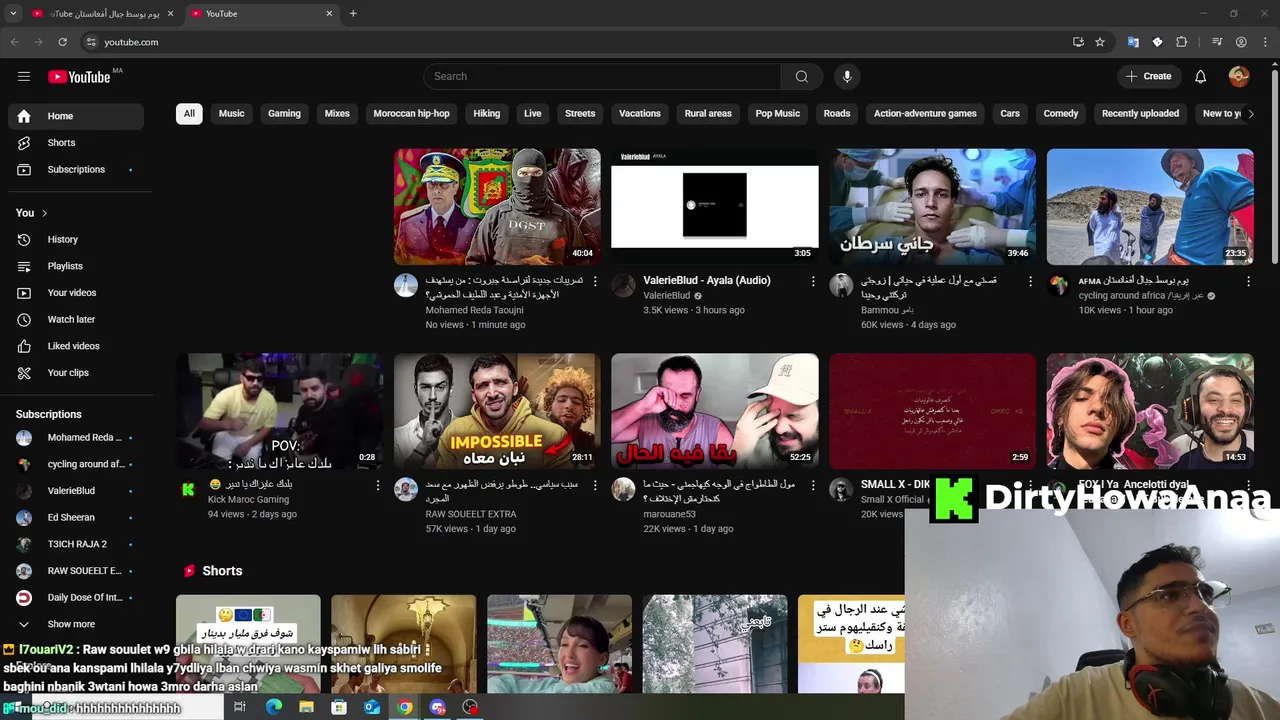
Task: Select the Comedy filter chip
Action: 1061,114
